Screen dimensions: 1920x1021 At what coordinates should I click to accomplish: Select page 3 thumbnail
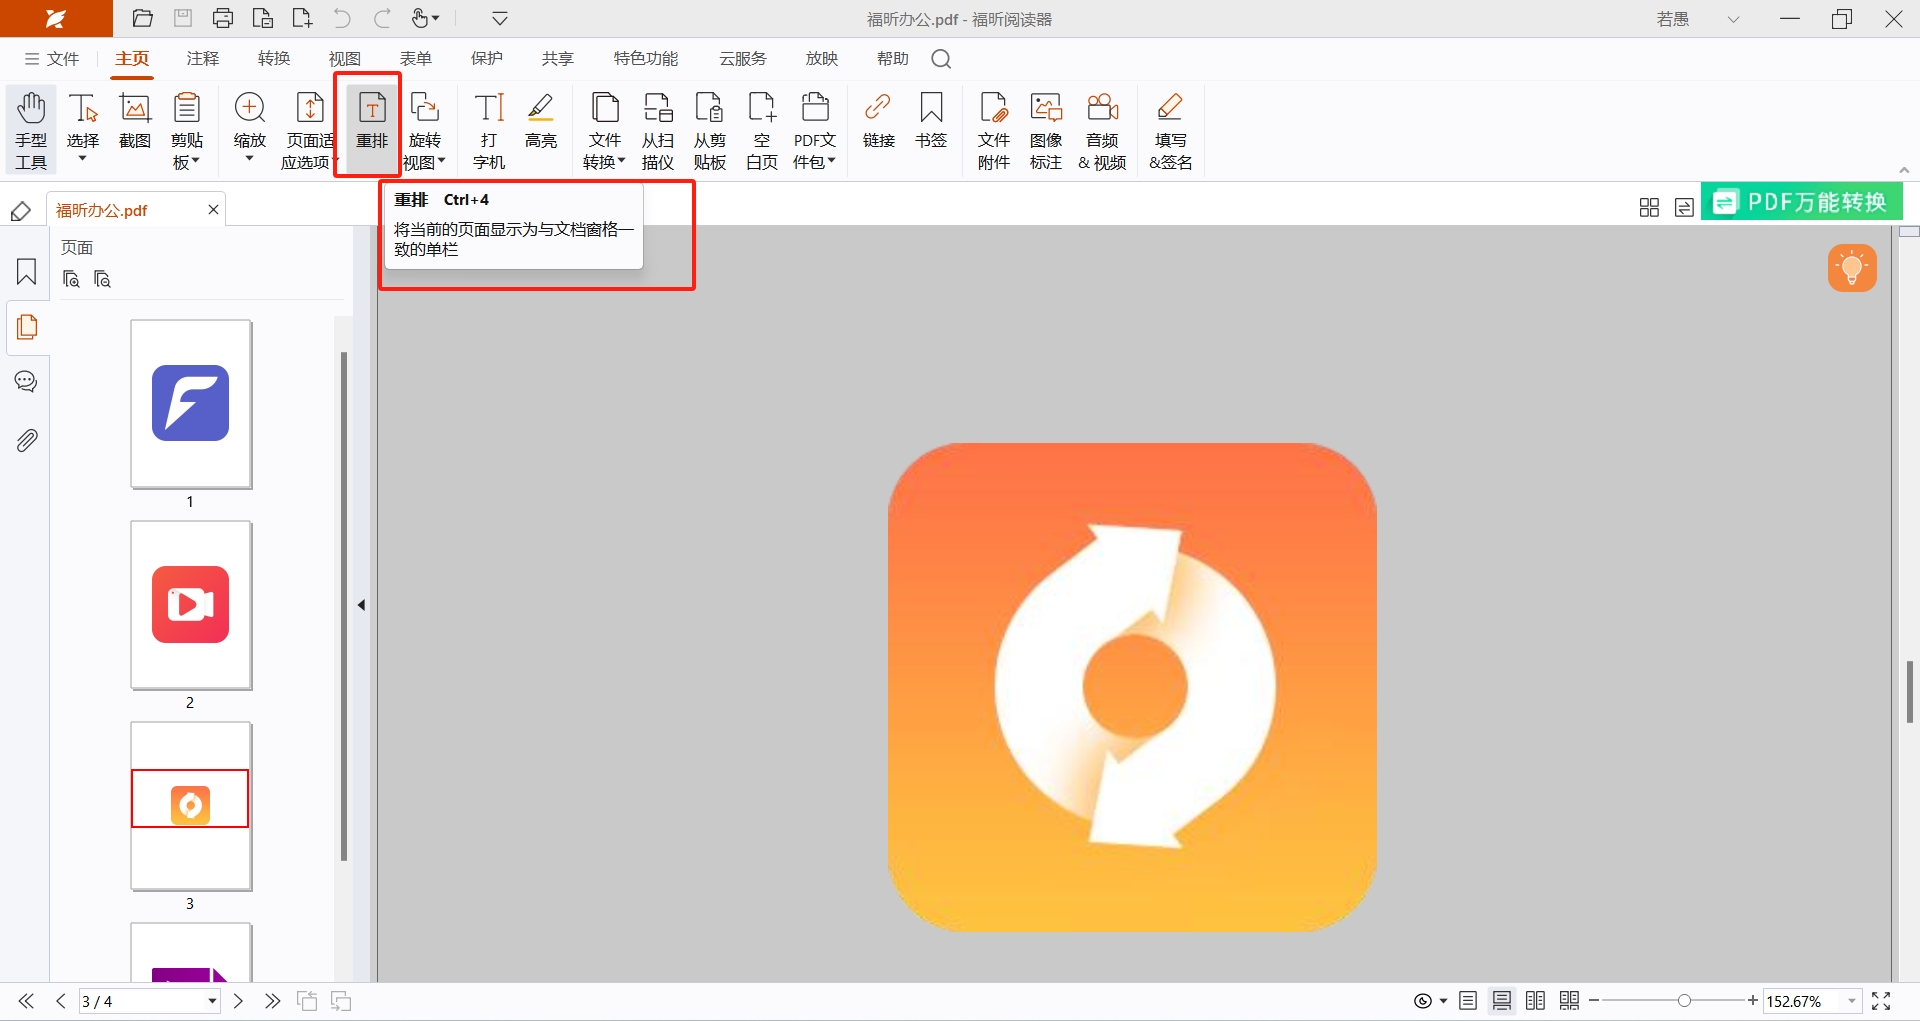click(191, 806)
